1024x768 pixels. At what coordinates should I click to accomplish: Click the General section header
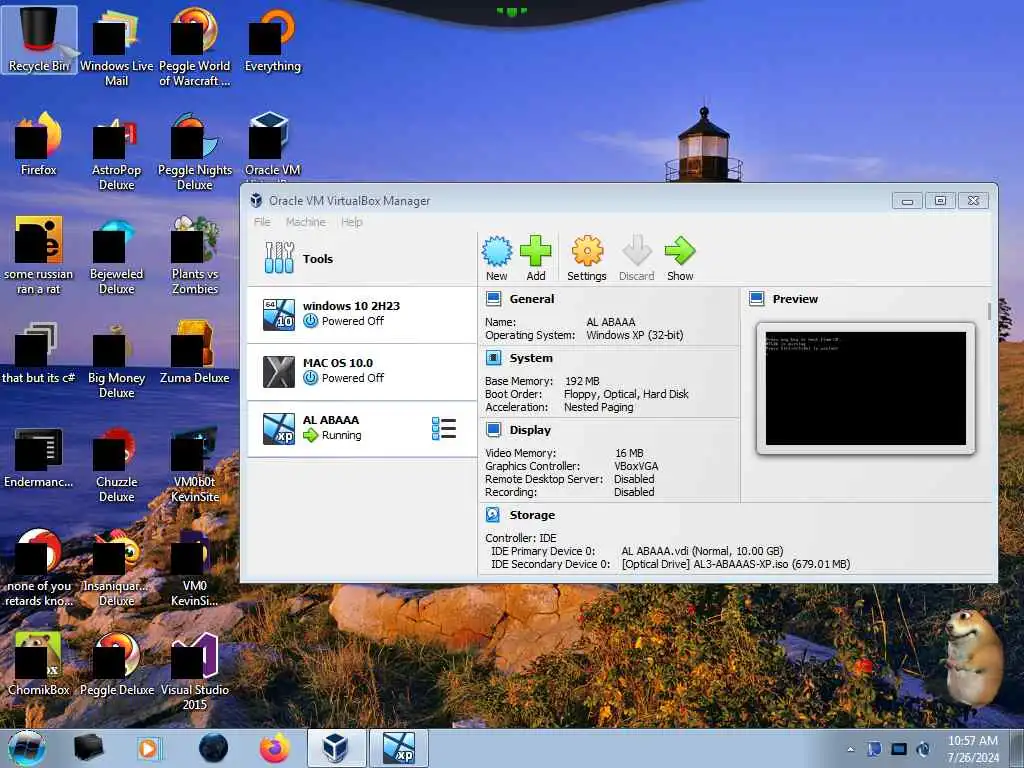pos(532,299)
